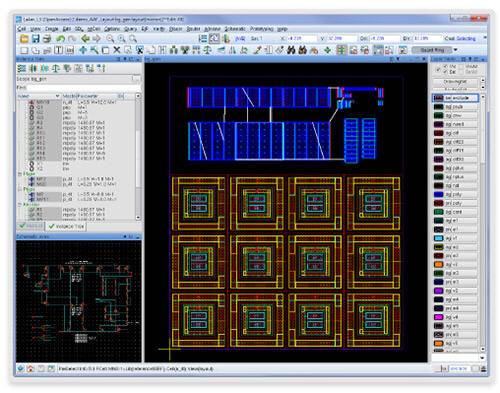
Task: Click the first magnifier zoom icon
Action: (110, 39)
